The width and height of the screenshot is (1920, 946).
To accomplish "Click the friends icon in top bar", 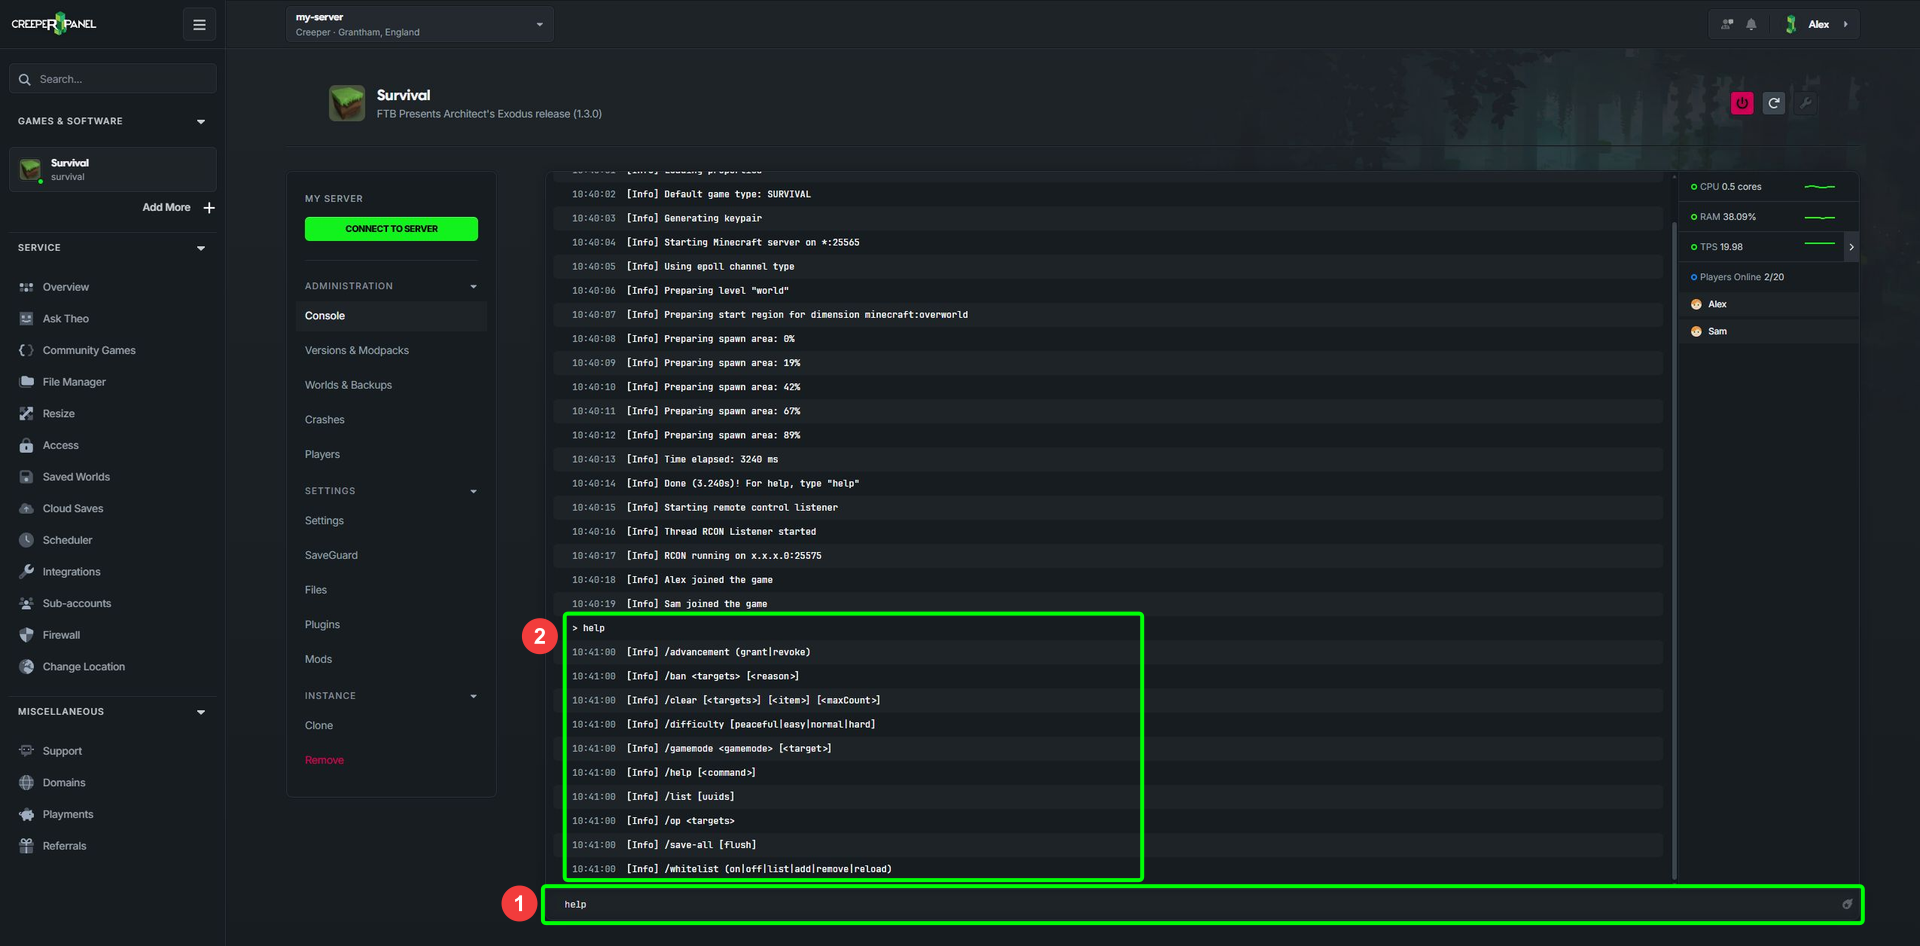I will [1727, 24].
